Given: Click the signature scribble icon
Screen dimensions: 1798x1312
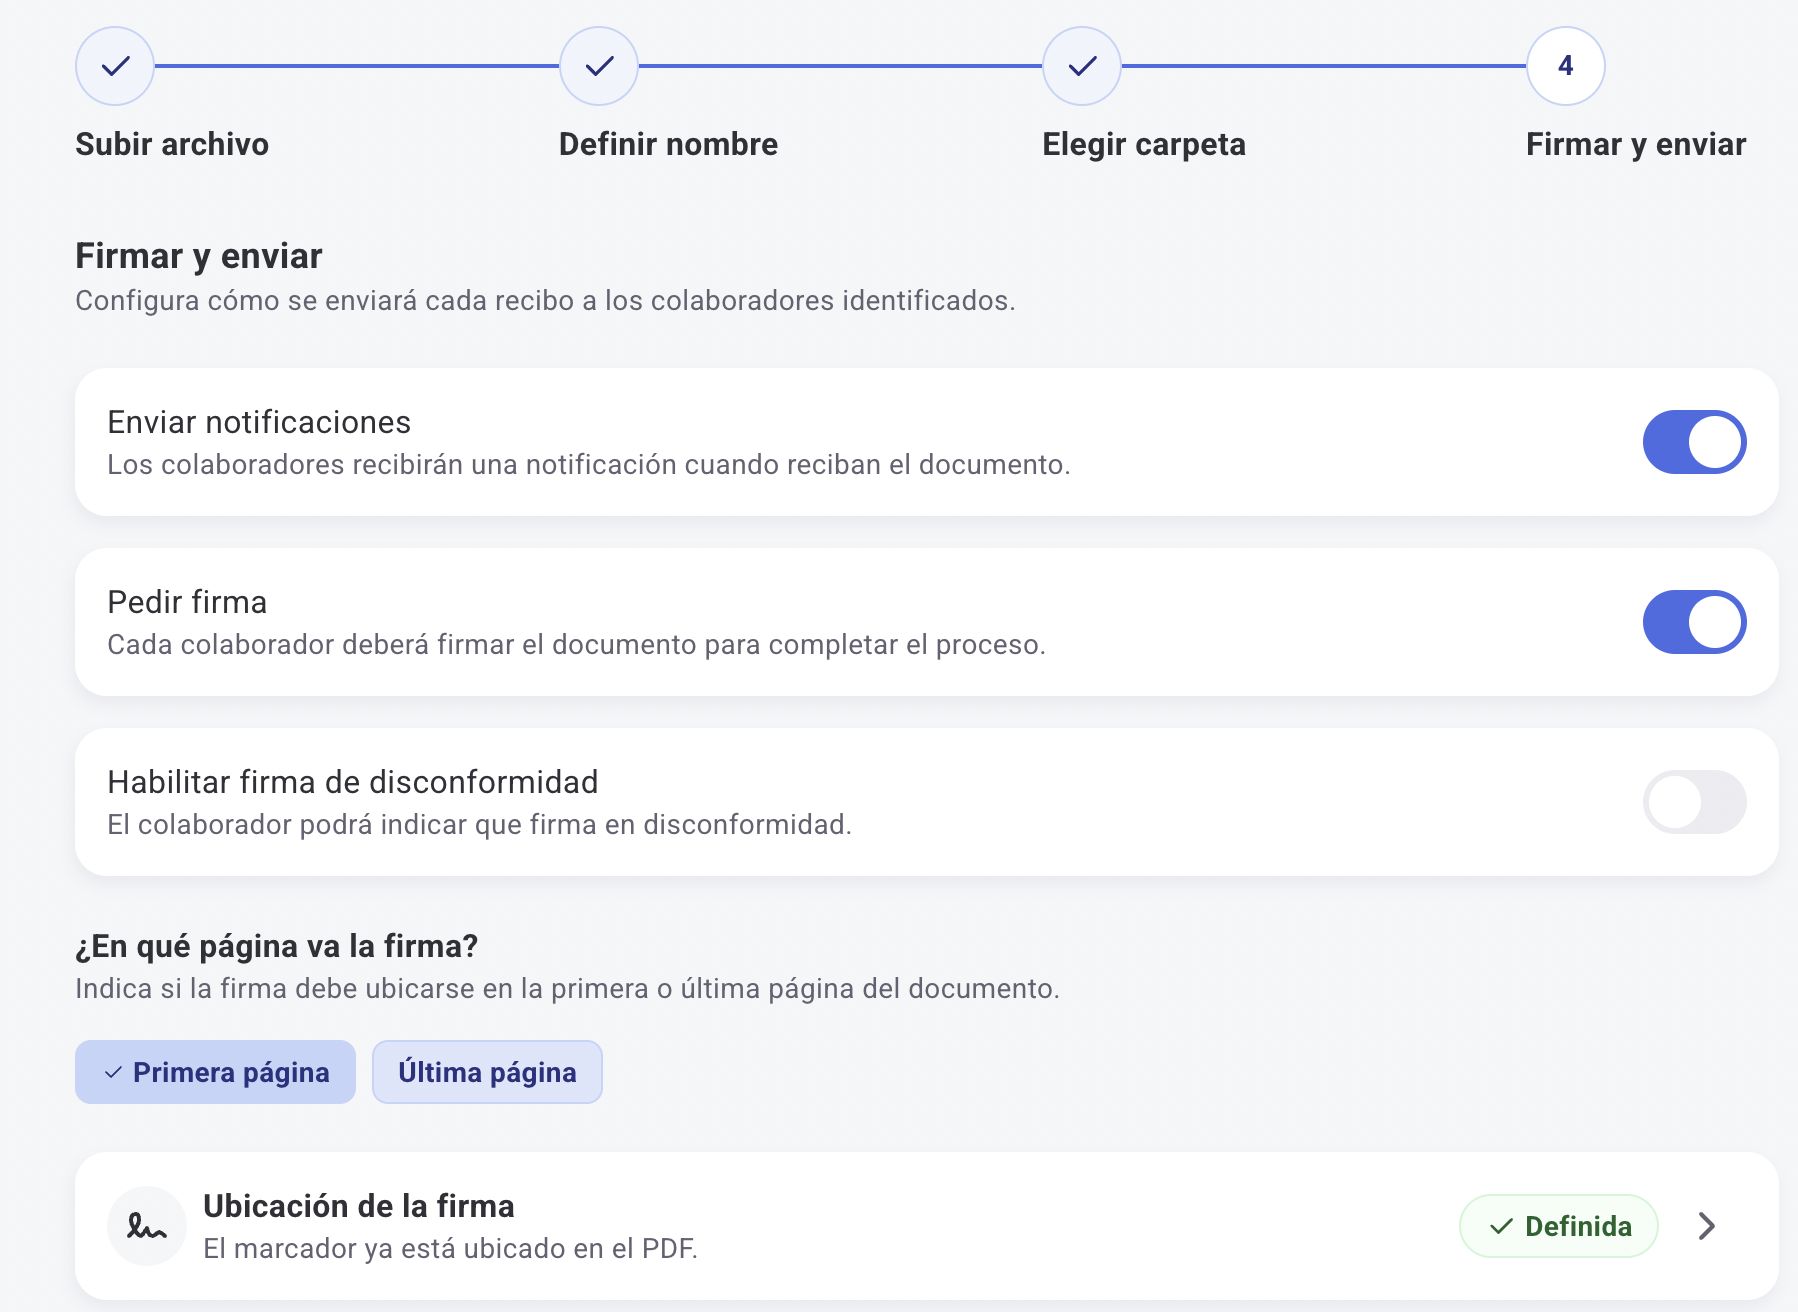Looking at the screenshot, I should coord(147,1226).
